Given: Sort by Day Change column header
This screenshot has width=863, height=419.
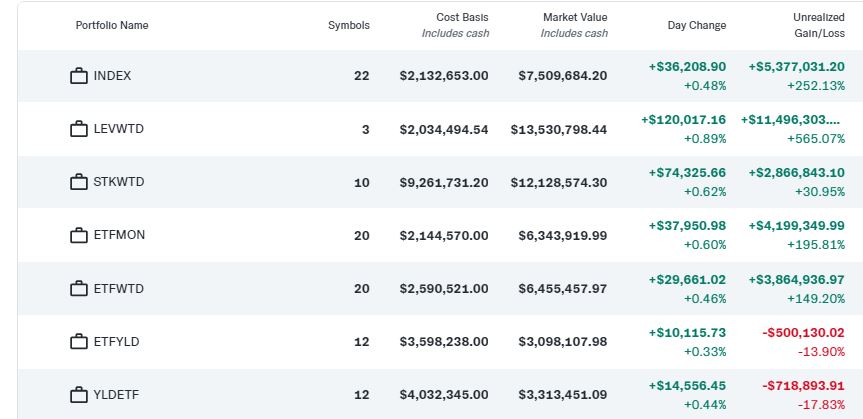Looking at the screenshot, I should (696, 25).
